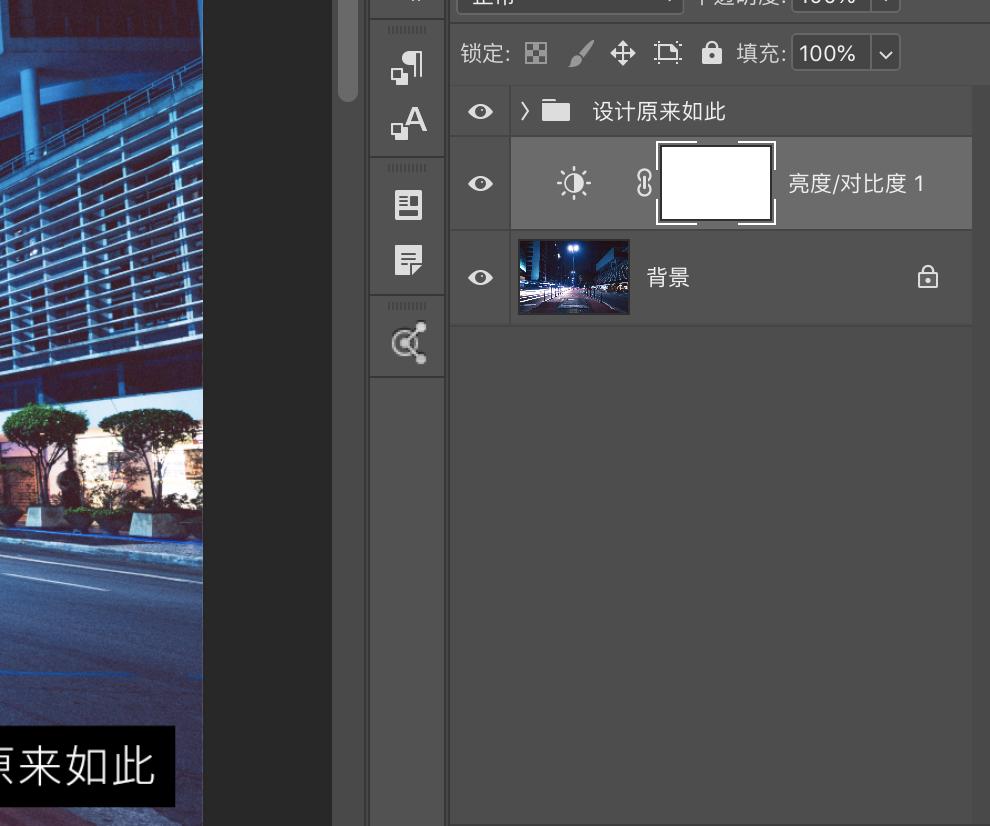Hide the 亮度/对比度 1 adjustment layer
The image size is (990, 826).
pyautogui.click(x=480, y=183)
